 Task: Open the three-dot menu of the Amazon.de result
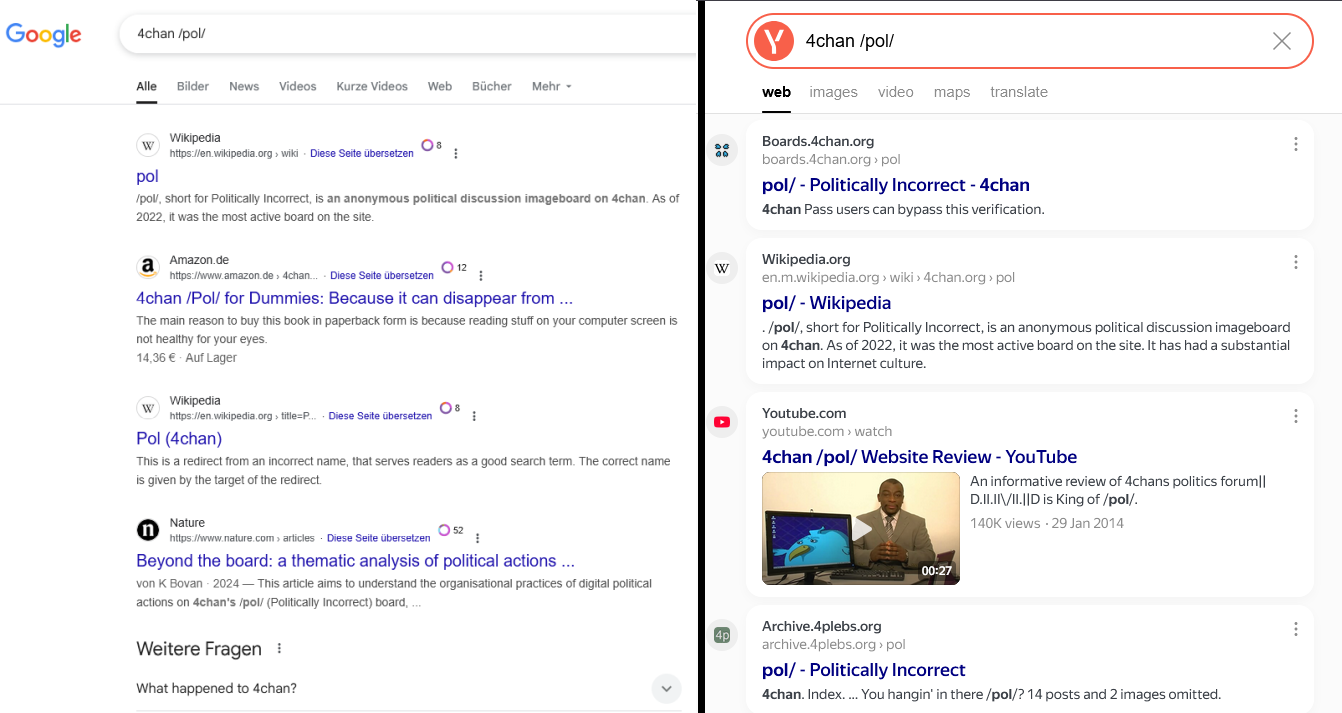(x=481, y=275)
